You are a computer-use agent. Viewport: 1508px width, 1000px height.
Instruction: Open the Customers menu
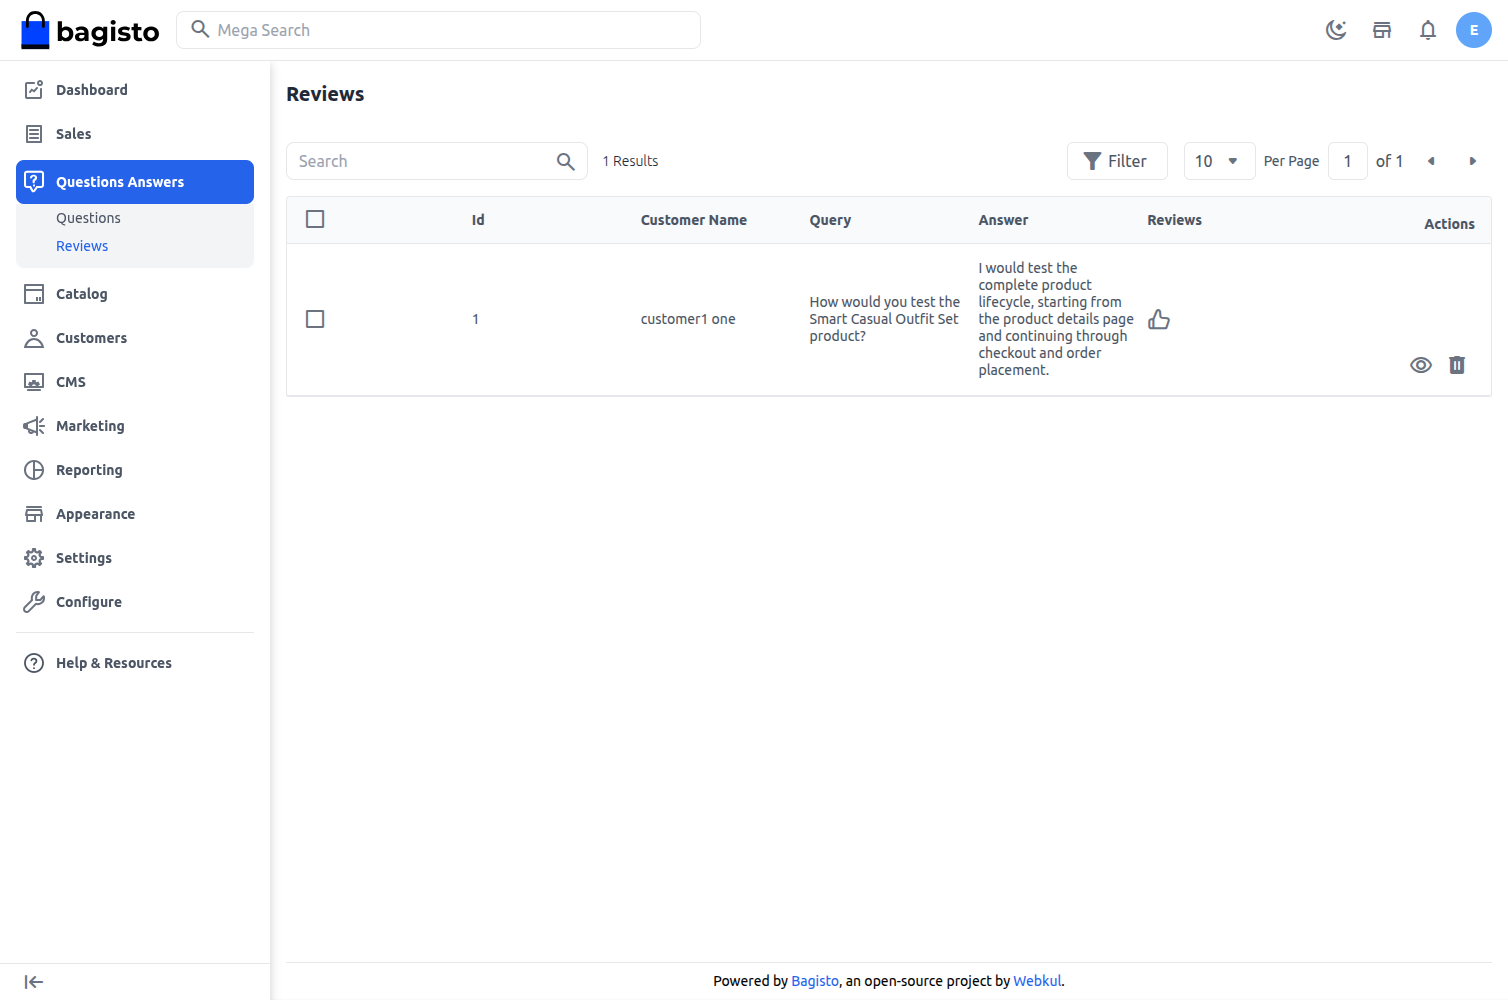[135, 338]
